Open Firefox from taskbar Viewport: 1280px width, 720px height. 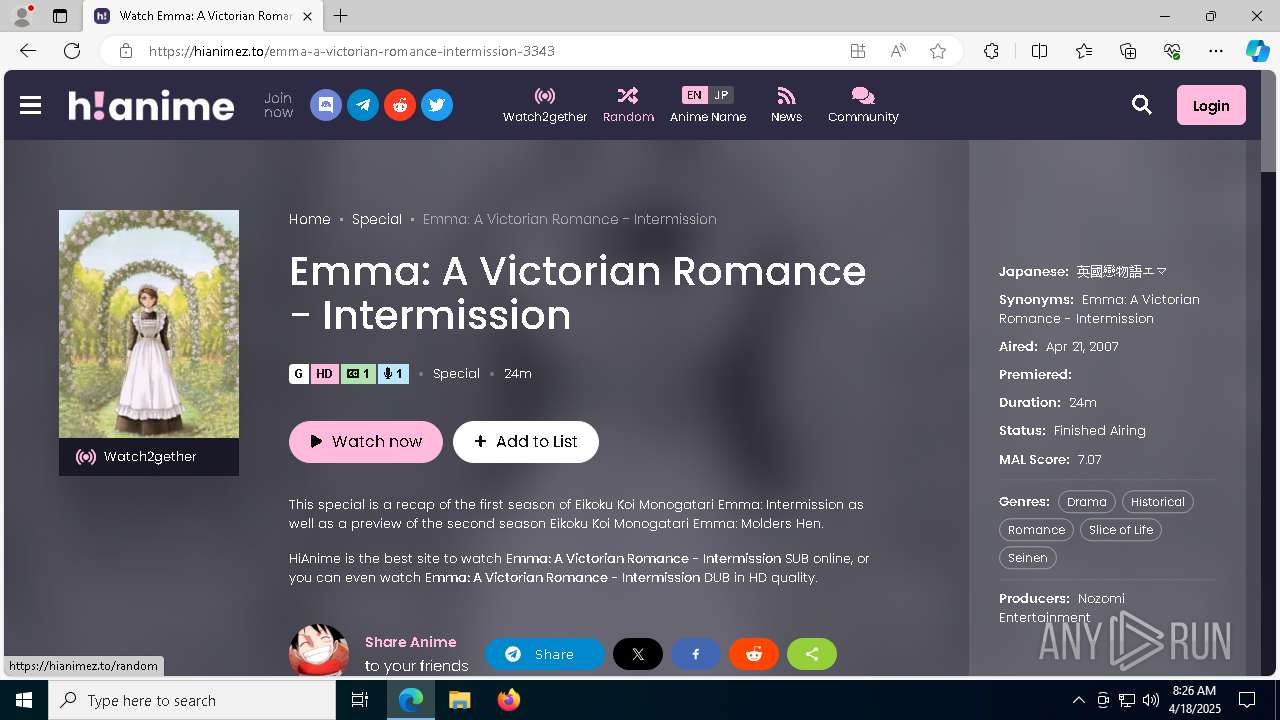click(x=508, y=700)
